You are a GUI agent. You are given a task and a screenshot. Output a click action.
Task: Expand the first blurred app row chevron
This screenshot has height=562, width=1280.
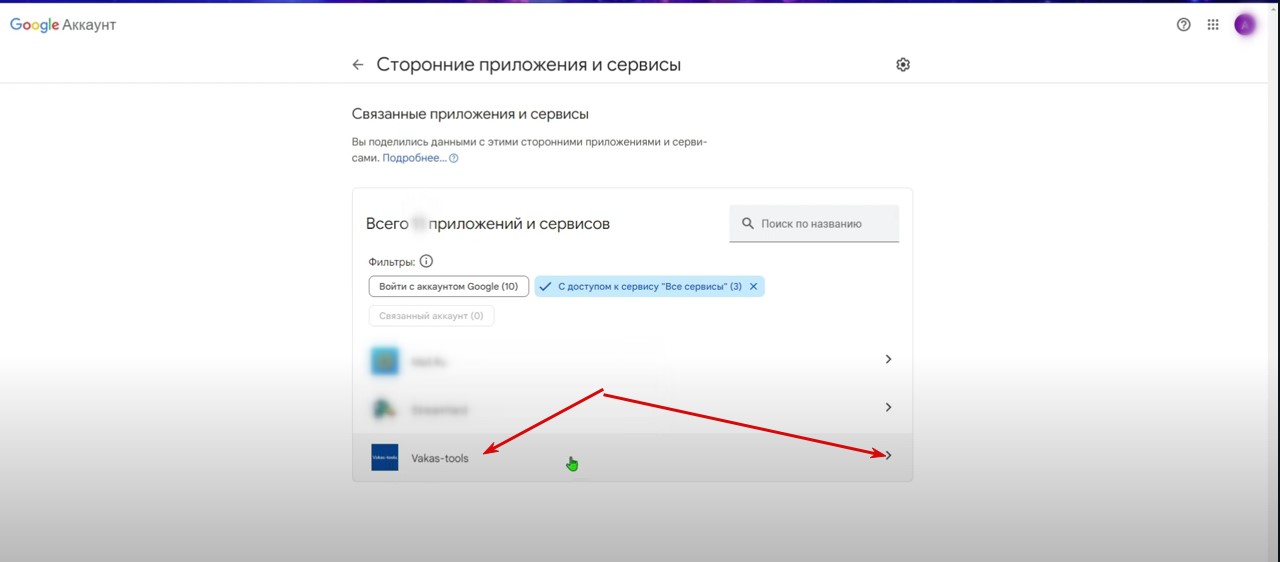pos(888,359)
